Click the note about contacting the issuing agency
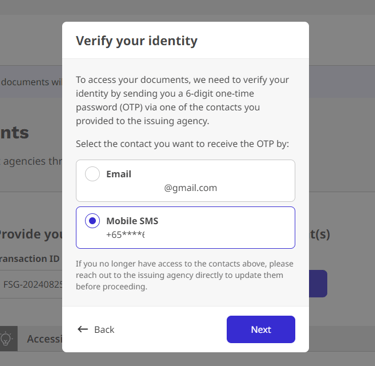Screen dimensions: 375x366 (x=184, y=275)
